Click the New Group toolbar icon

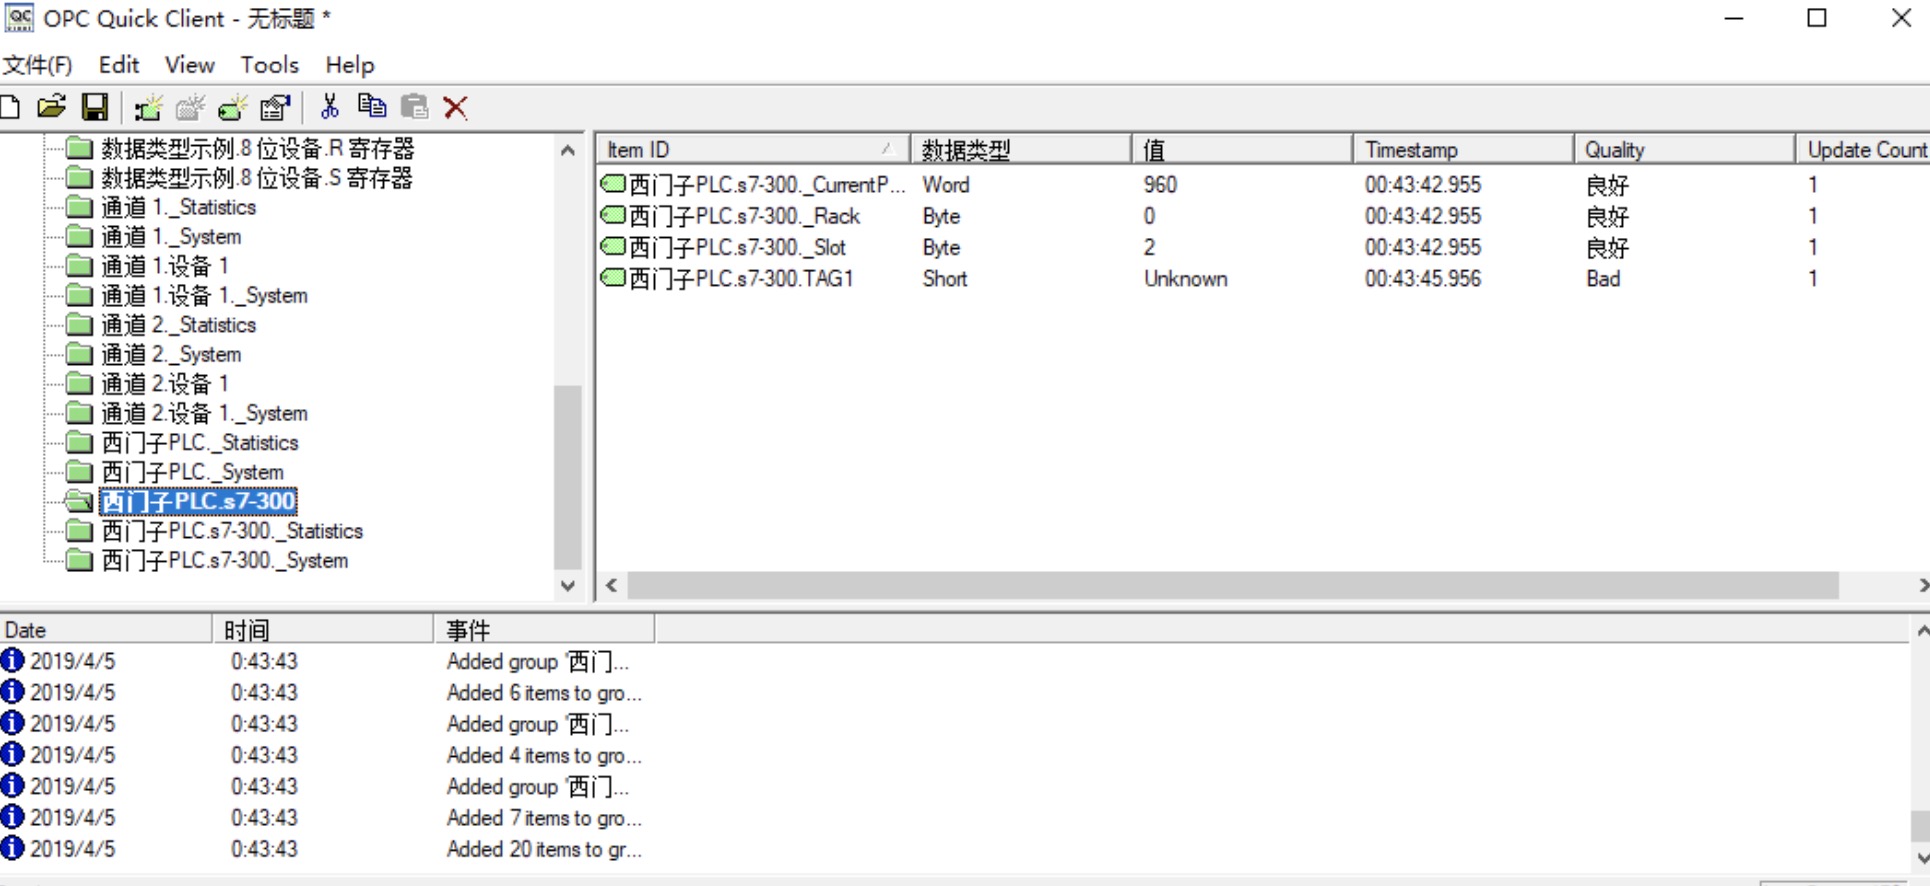(x=190, y=107)
